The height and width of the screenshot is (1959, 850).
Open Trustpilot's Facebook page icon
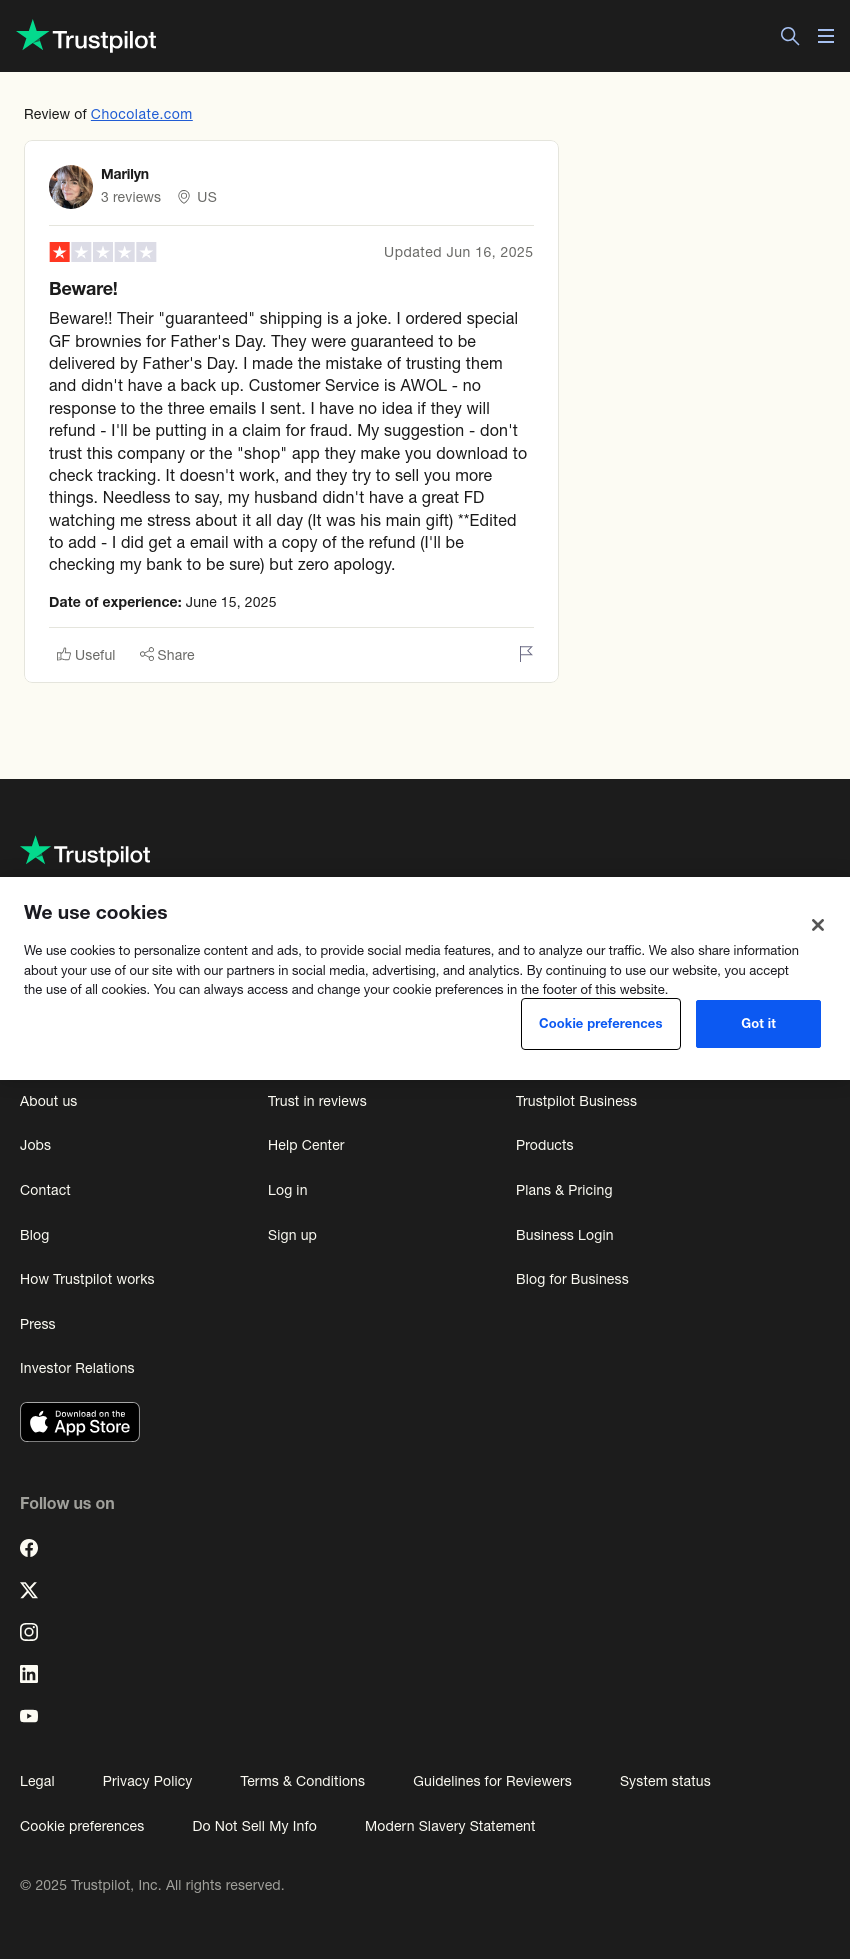pyautogui.click(x=29, y=1548)
